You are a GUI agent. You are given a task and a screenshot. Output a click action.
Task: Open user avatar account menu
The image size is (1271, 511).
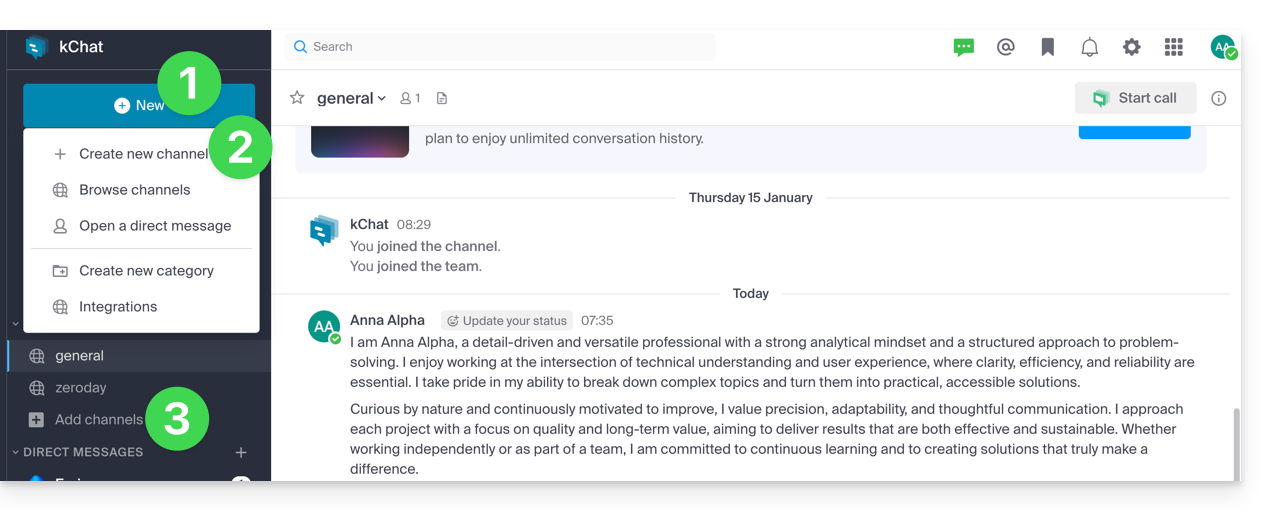click(1223, 47)
